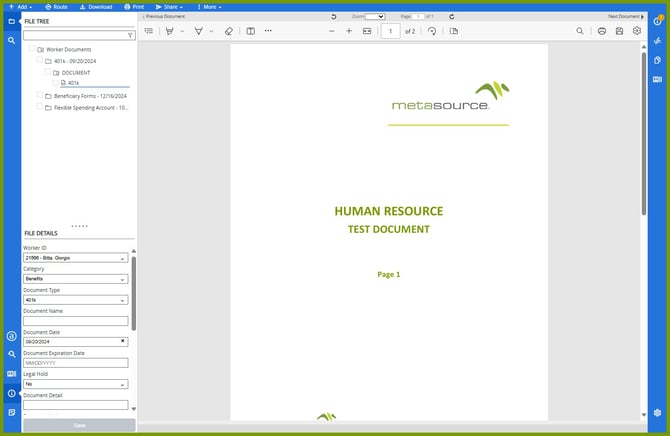Open the Document Type dropdown
This screenshot has width=670, height=436.
pyautogui.click(x=76, y=300)
